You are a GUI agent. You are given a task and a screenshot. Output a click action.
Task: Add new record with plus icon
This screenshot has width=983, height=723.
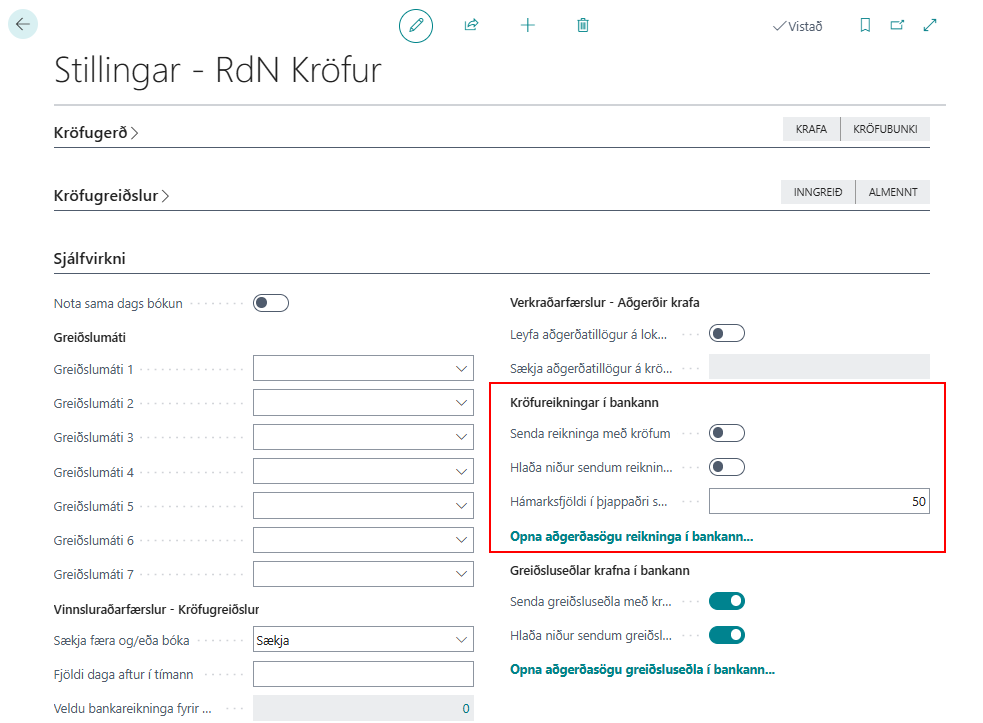pos(528,25)
